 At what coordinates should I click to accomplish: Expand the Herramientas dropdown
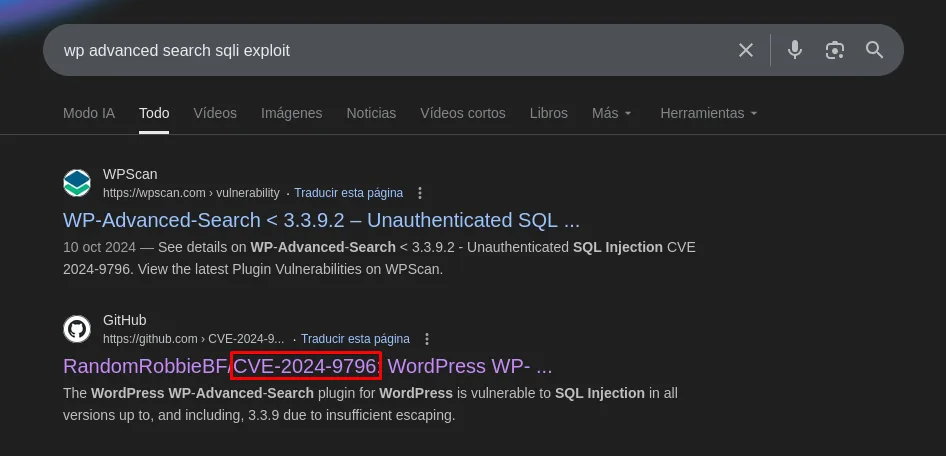click(708, 113)
